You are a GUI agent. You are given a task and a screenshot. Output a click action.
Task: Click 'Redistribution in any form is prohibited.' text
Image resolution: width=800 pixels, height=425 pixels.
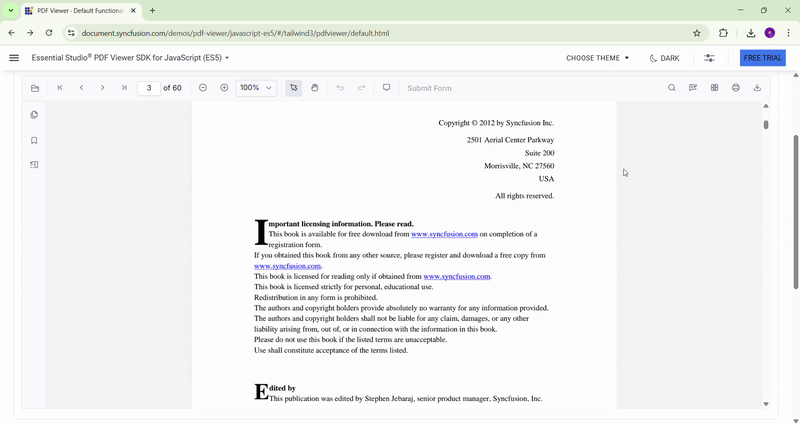[x=316, y=297]
